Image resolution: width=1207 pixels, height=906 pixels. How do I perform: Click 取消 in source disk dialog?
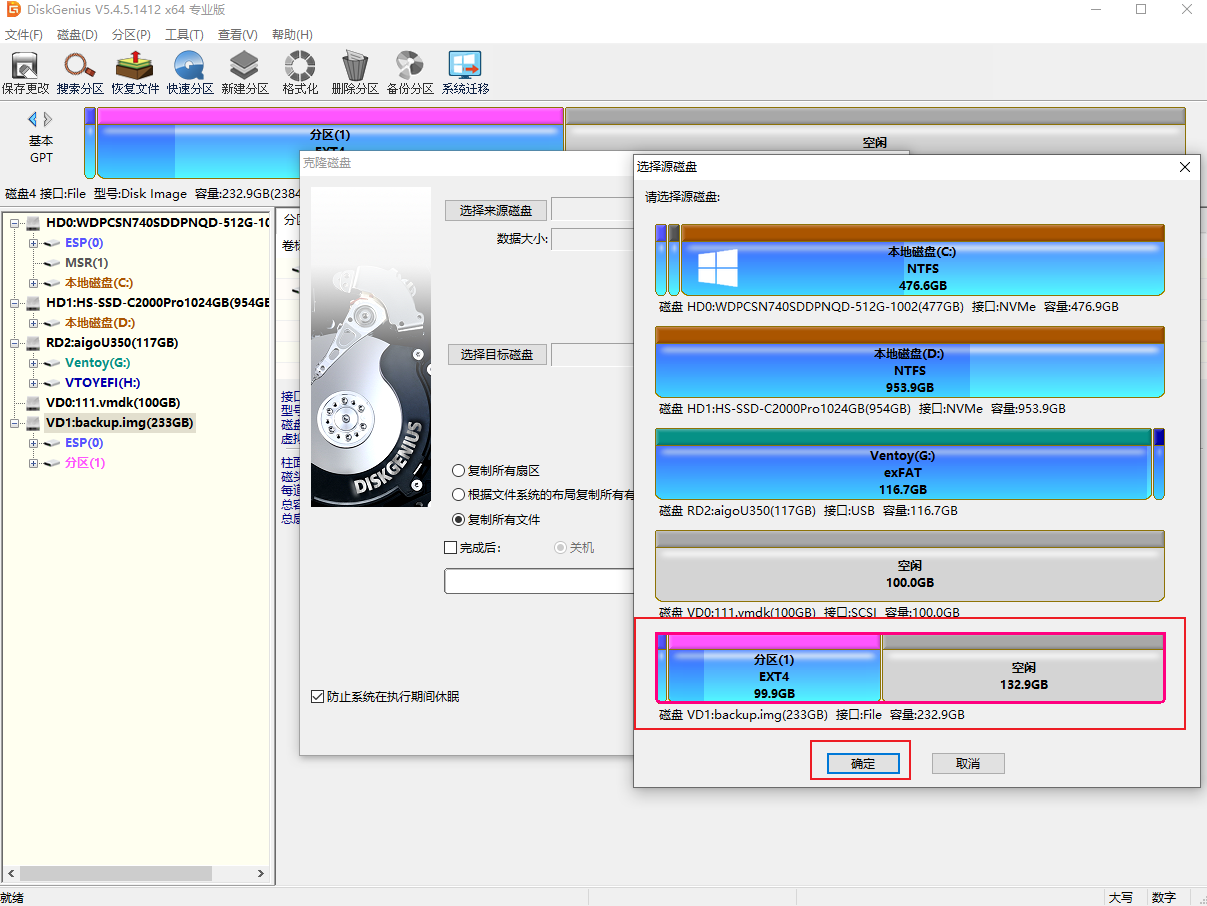click(968, 764)
